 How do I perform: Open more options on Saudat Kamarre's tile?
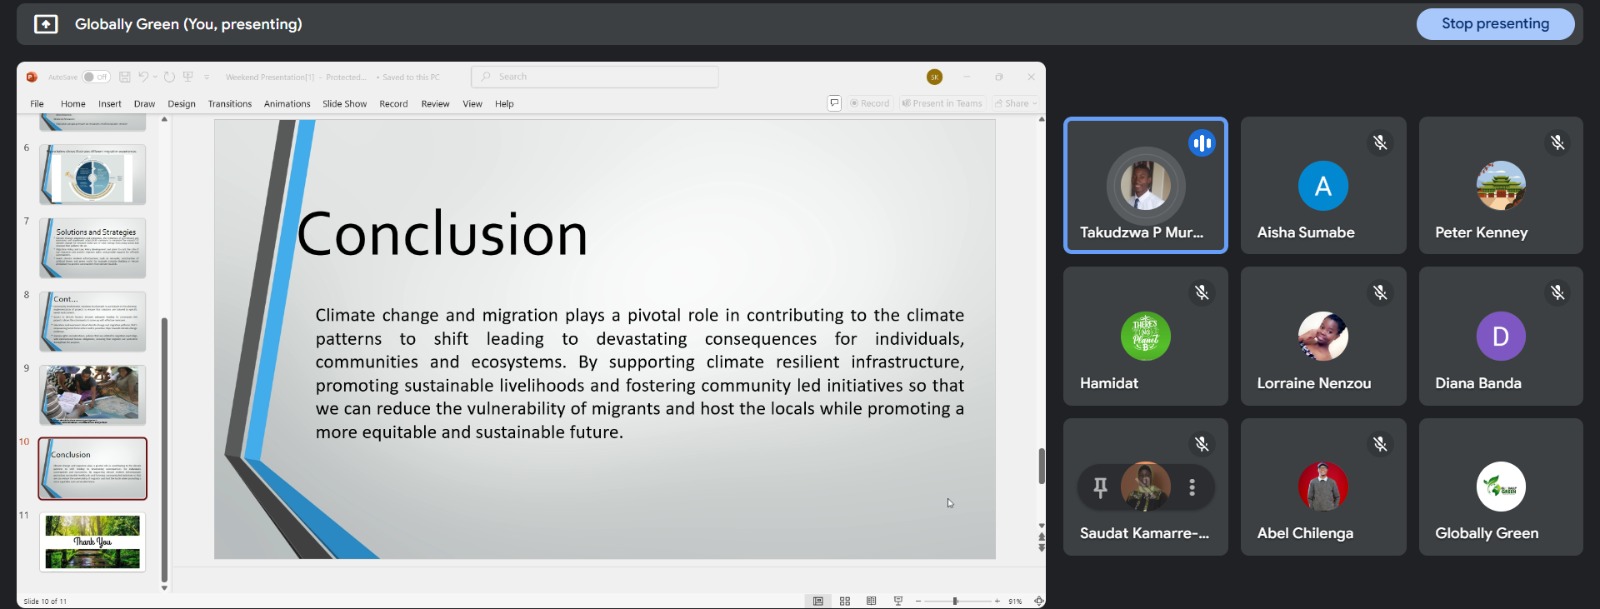tap(1192, 487)
